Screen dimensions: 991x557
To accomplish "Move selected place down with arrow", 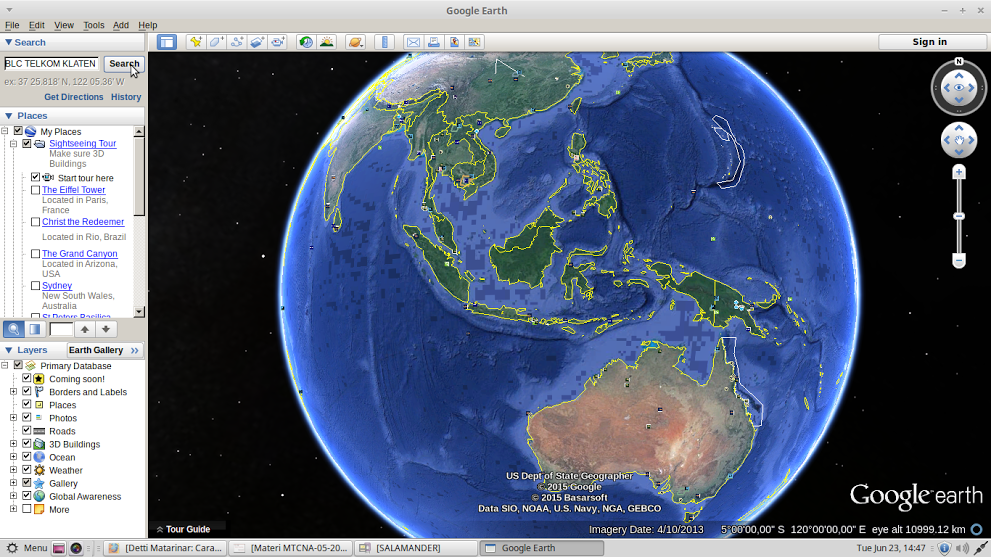I will tap(106, 329).
